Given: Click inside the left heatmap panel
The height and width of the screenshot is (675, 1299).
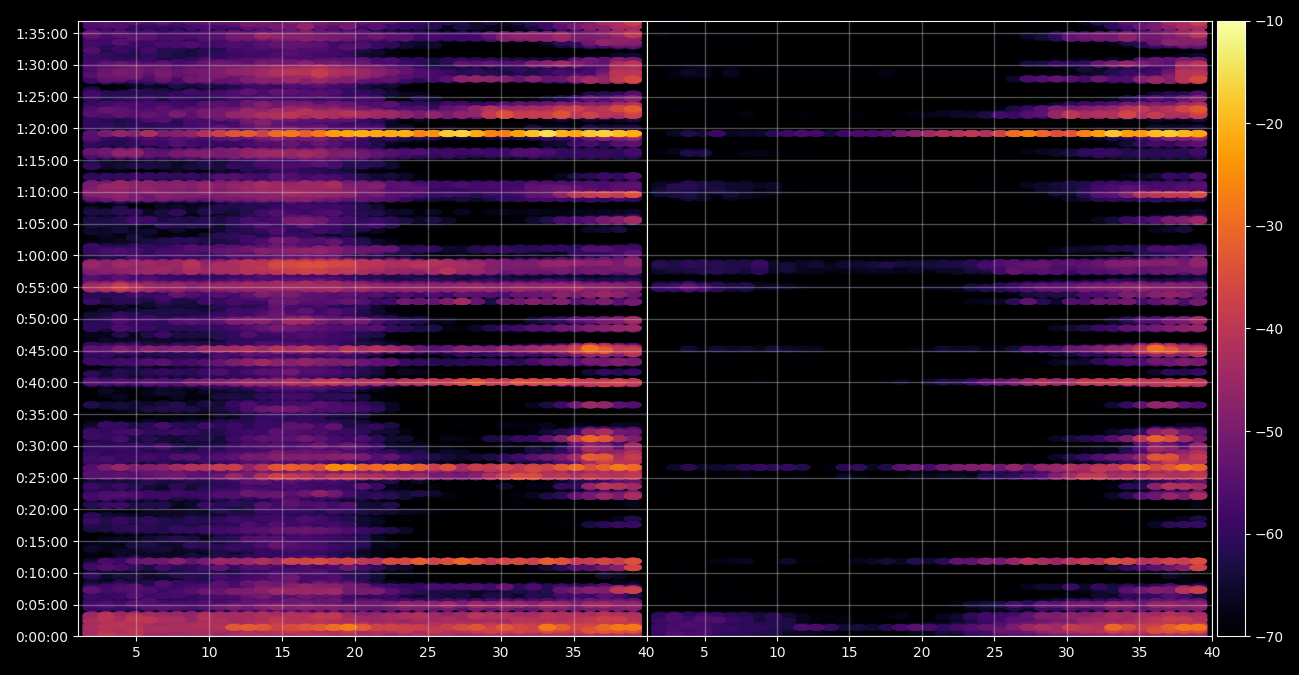Looking at the screenshot, I should point(362,329).
